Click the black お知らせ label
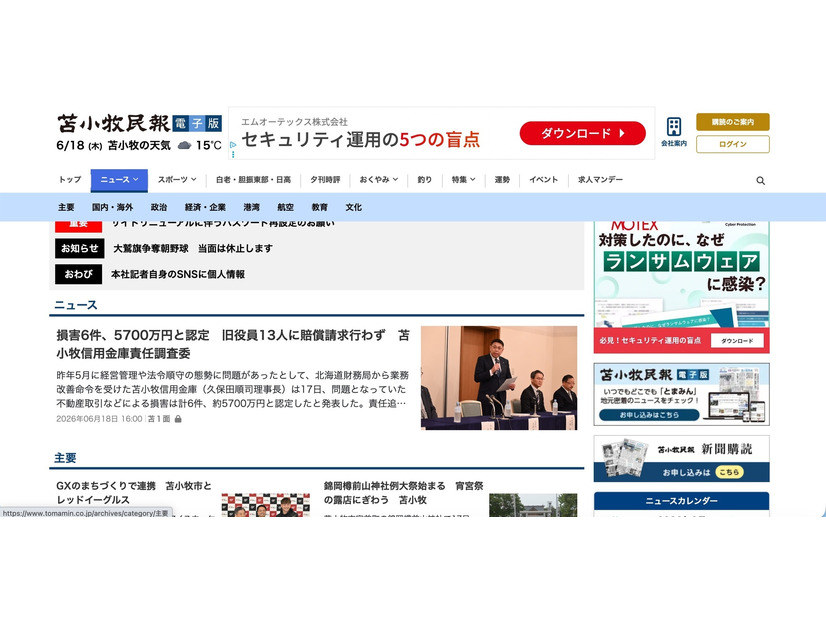Screen dimensions: 826x620 point(80,248)
